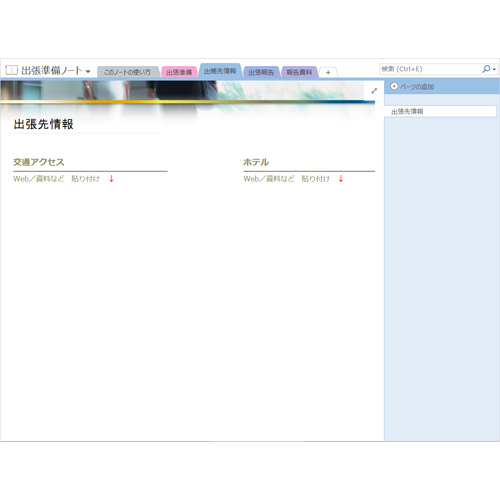Select the 出張先情報 page in the page list
Screen dimensions: 500x500
[440, 111]
